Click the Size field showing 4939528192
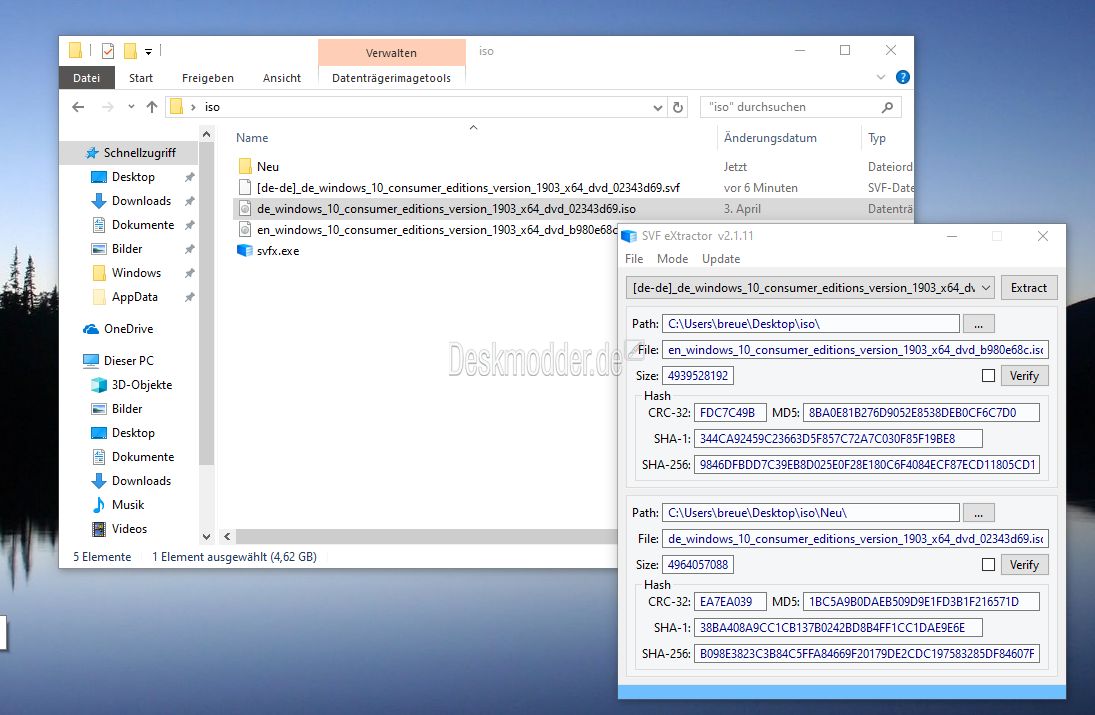The image size is (1095, 715). [x=698, y=376]
